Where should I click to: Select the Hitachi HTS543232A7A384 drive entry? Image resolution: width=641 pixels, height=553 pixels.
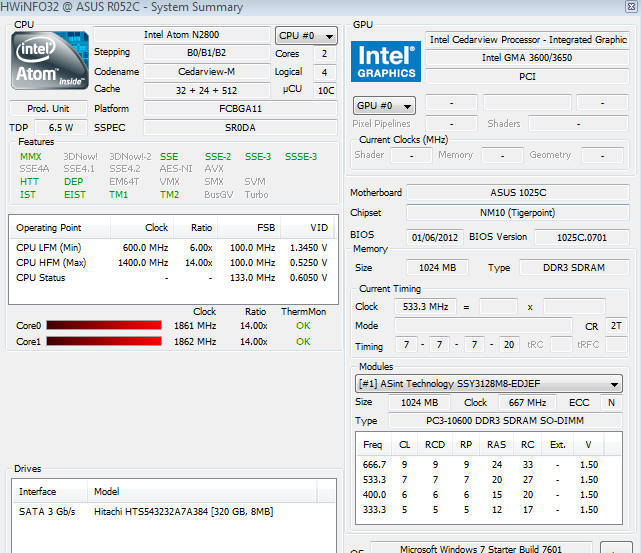tap(174, 512)
